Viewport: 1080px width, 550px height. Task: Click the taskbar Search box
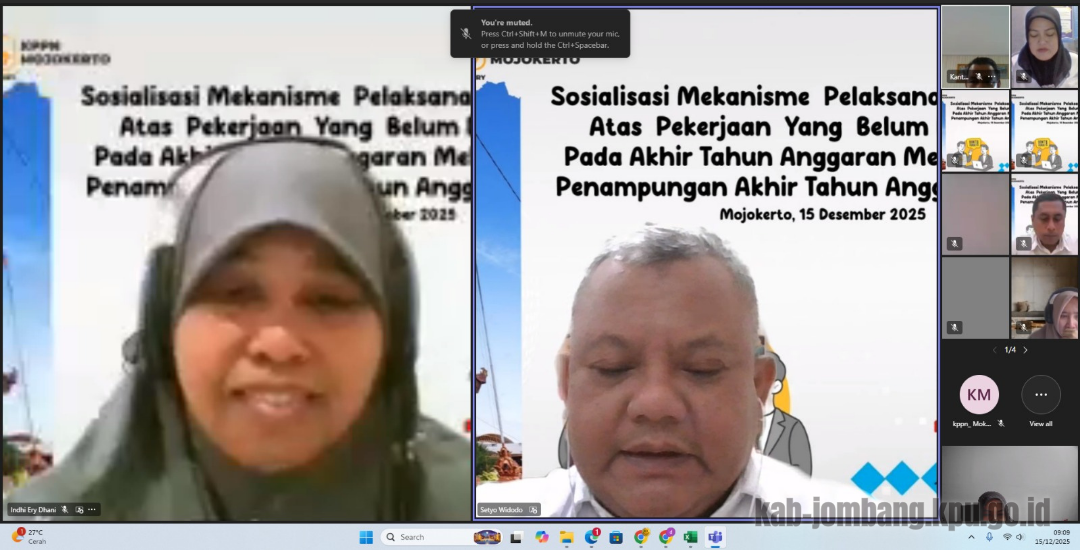420,537
